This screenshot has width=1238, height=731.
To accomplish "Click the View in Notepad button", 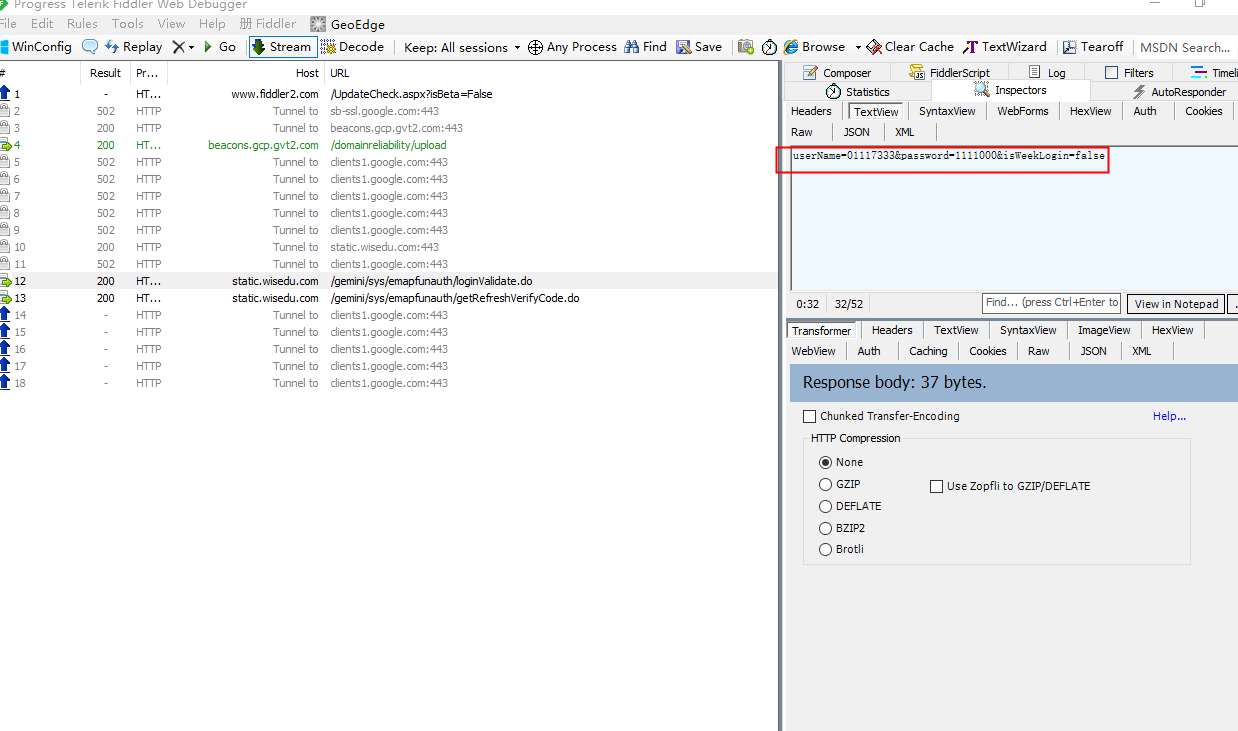I will (x=1176, y=304).
